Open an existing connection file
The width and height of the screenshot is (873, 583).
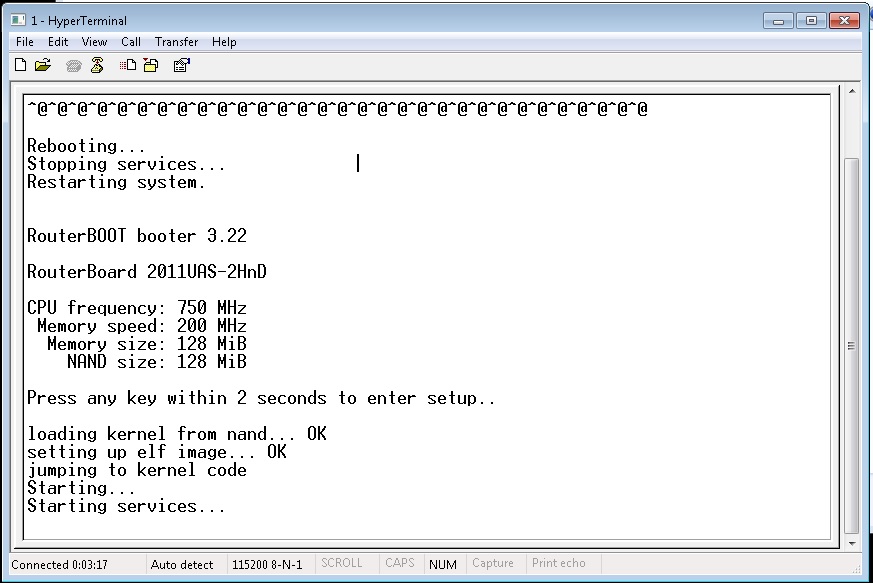click(x=42, y=64)
